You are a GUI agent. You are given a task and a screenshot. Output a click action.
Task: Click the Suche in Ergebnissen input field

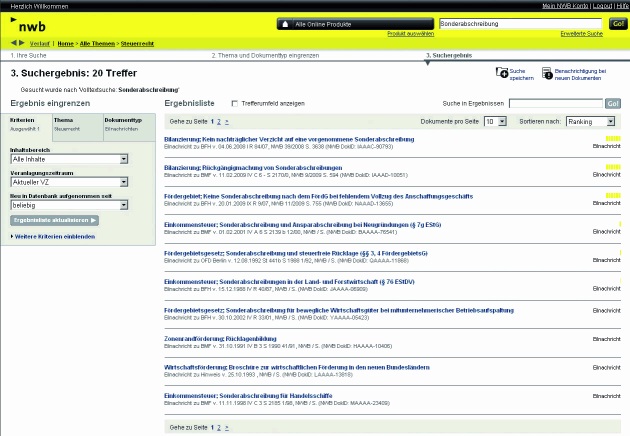point(555,103)
